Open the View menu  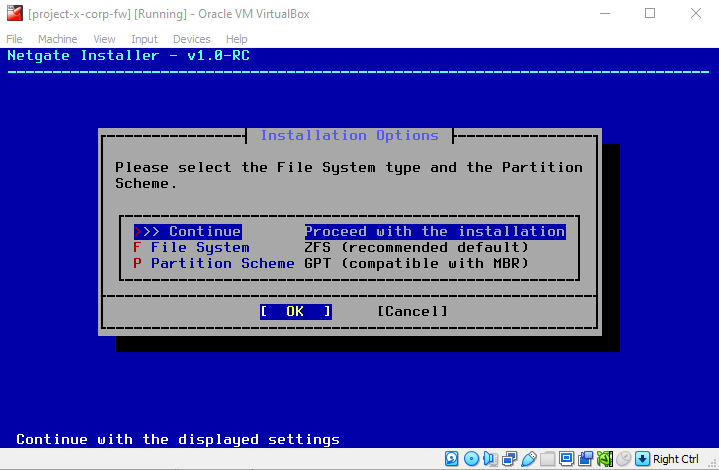(104, 39)
